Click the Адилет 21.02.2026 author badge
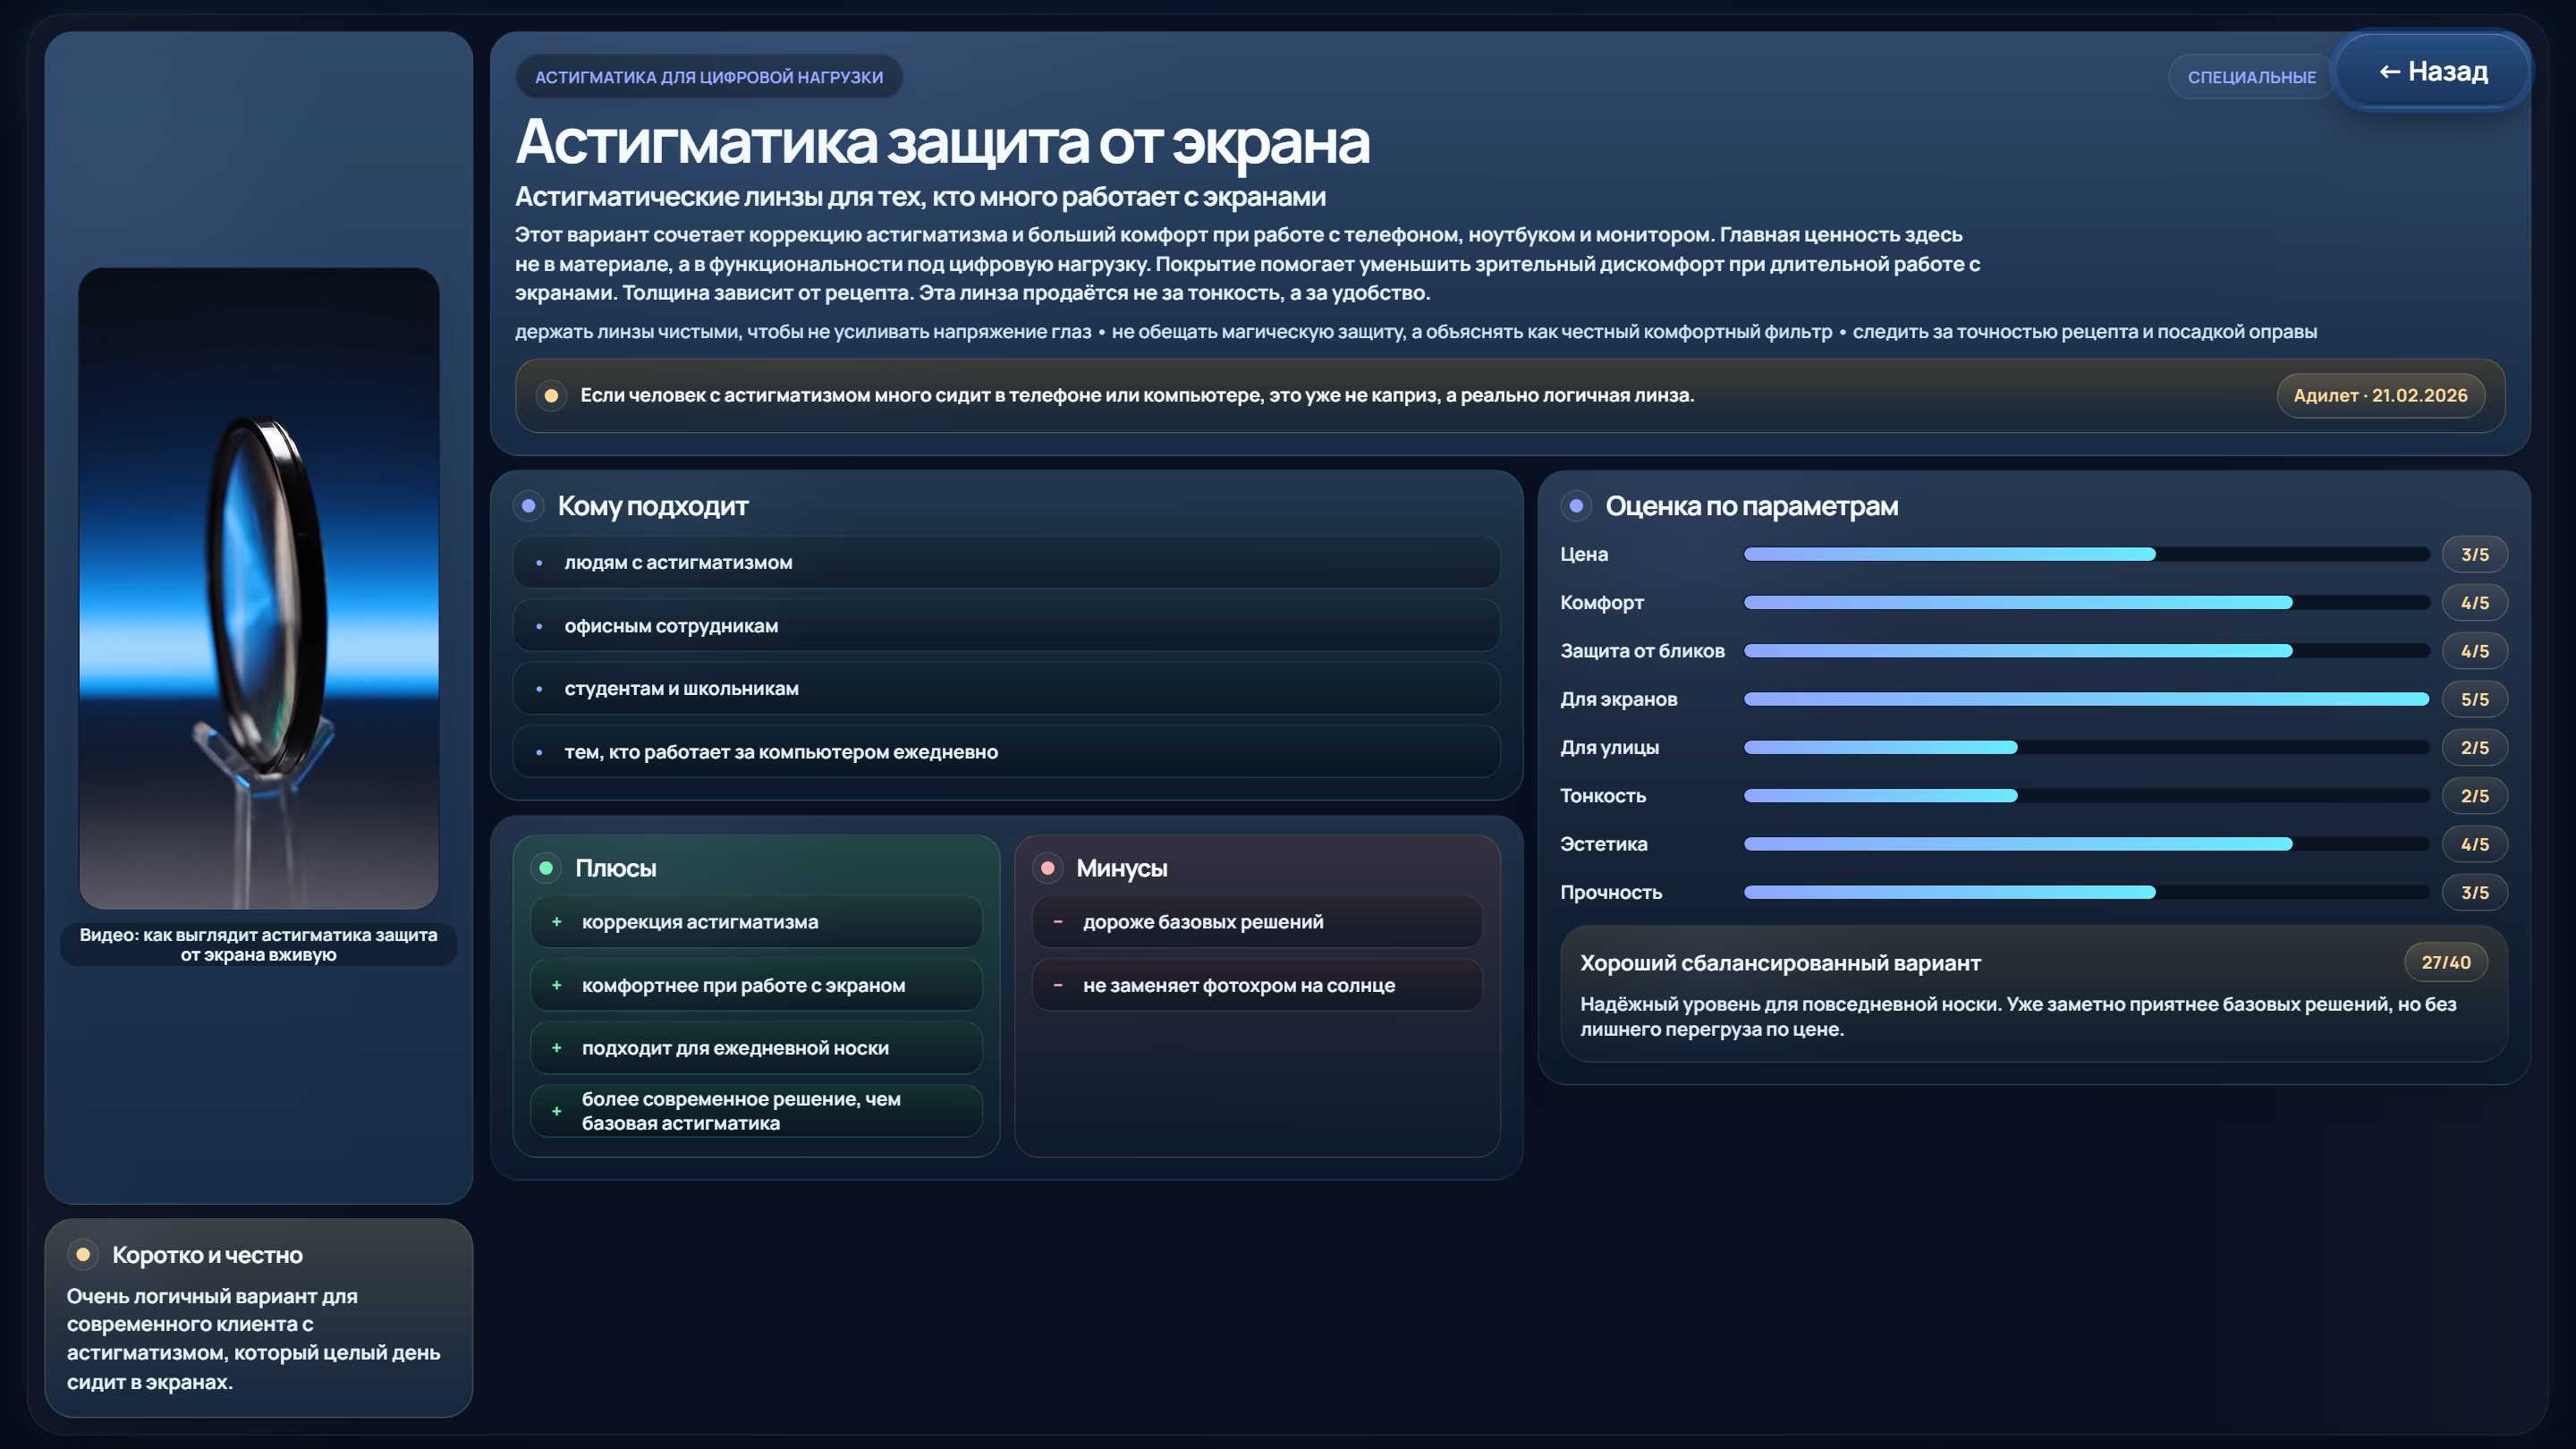 tap(2380, 396)
